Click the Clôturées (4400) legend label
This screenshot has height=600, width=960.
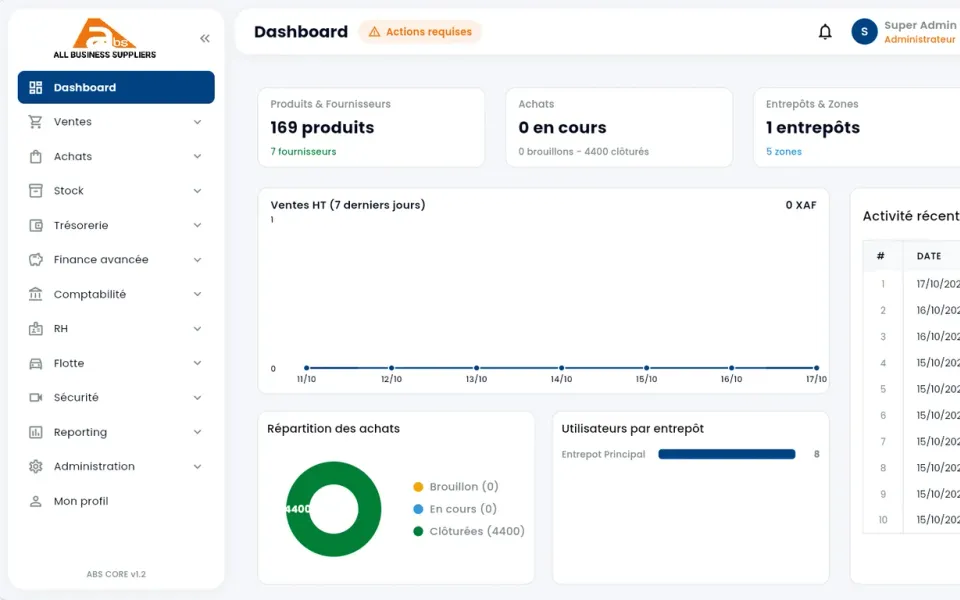tap(477, 531)
